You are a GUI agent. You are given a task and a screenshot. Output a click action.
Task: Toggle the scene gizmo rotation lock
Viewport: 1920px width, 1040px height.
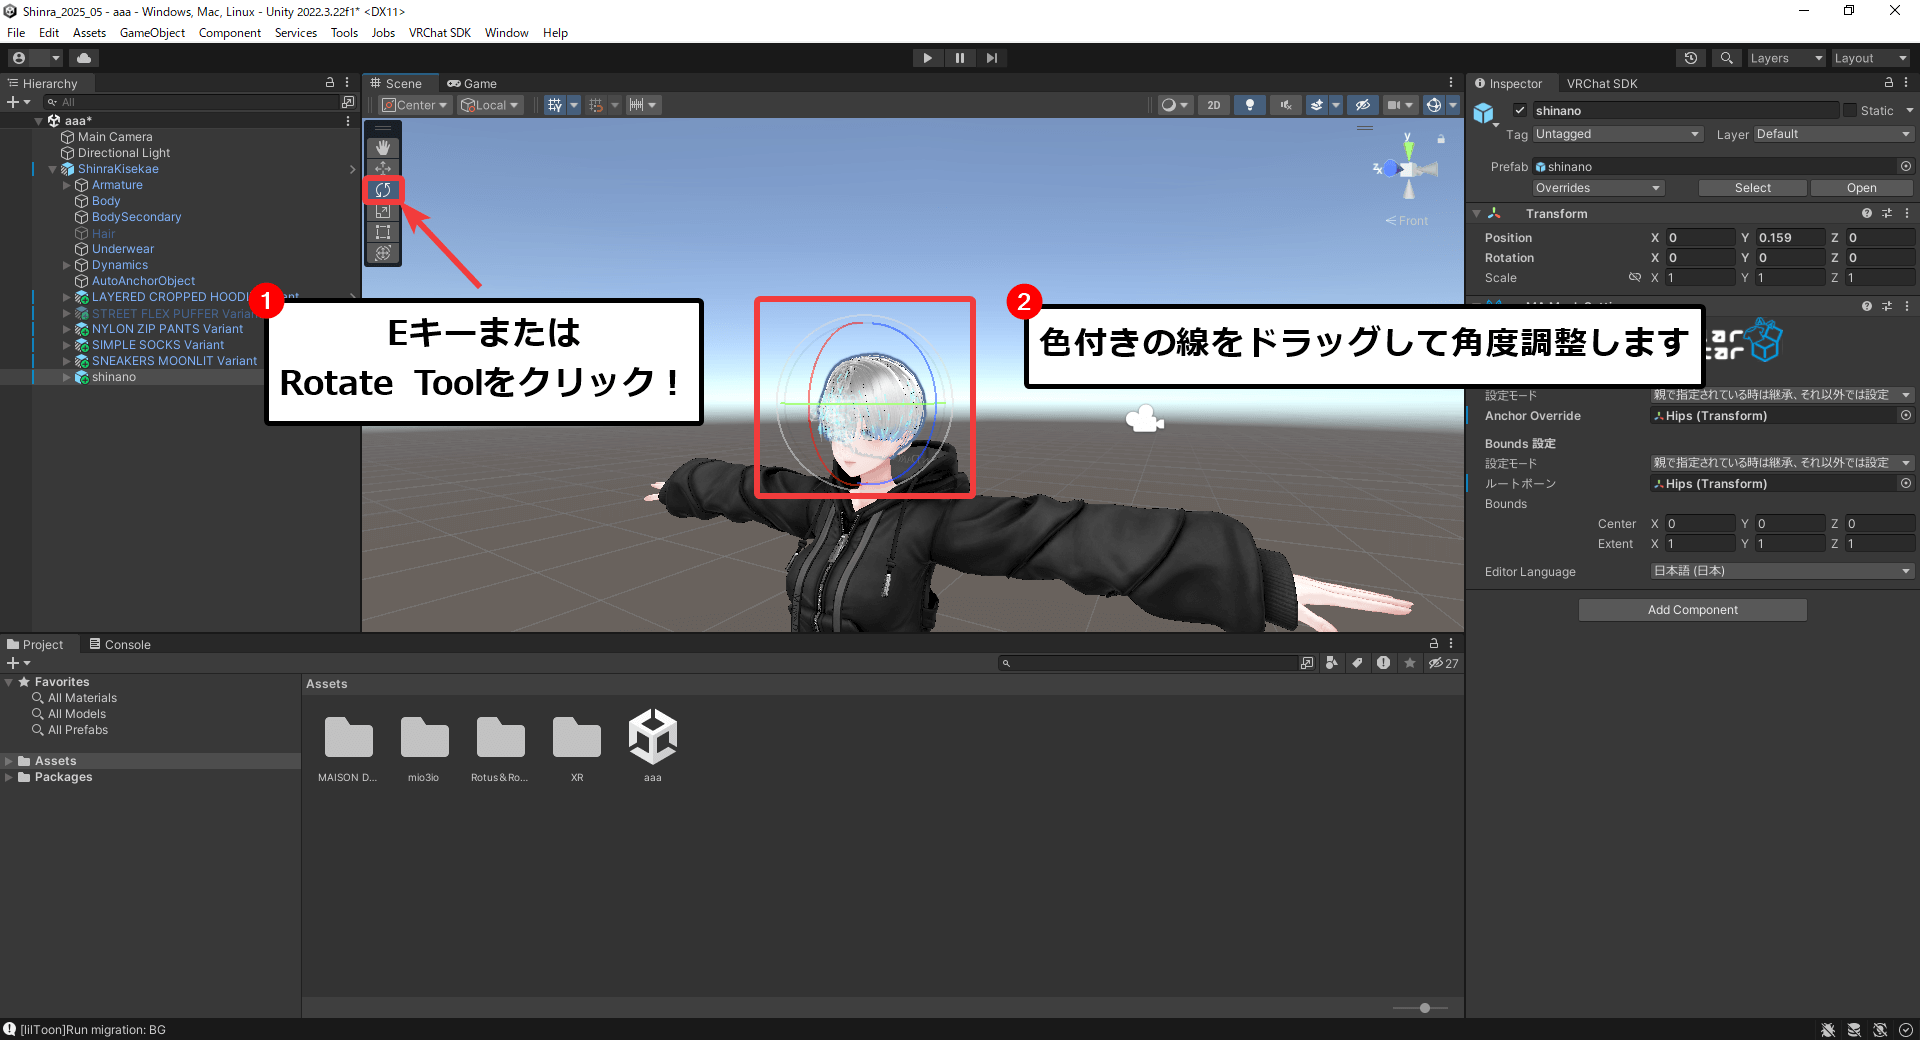pyautogui.click(x=1441, y=139)
